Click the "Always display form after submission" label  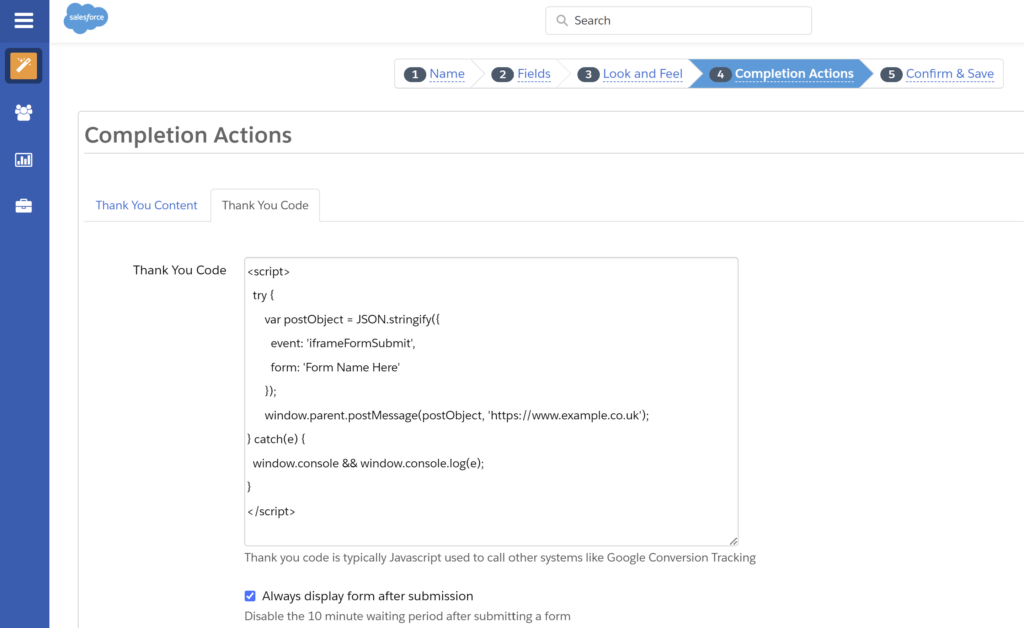click(x=367, y=596)
